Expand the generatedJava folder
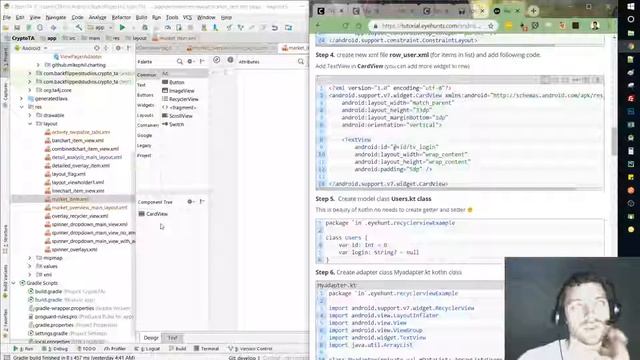Viewport: 640px width, 360px height. click(x=22, y=98)
